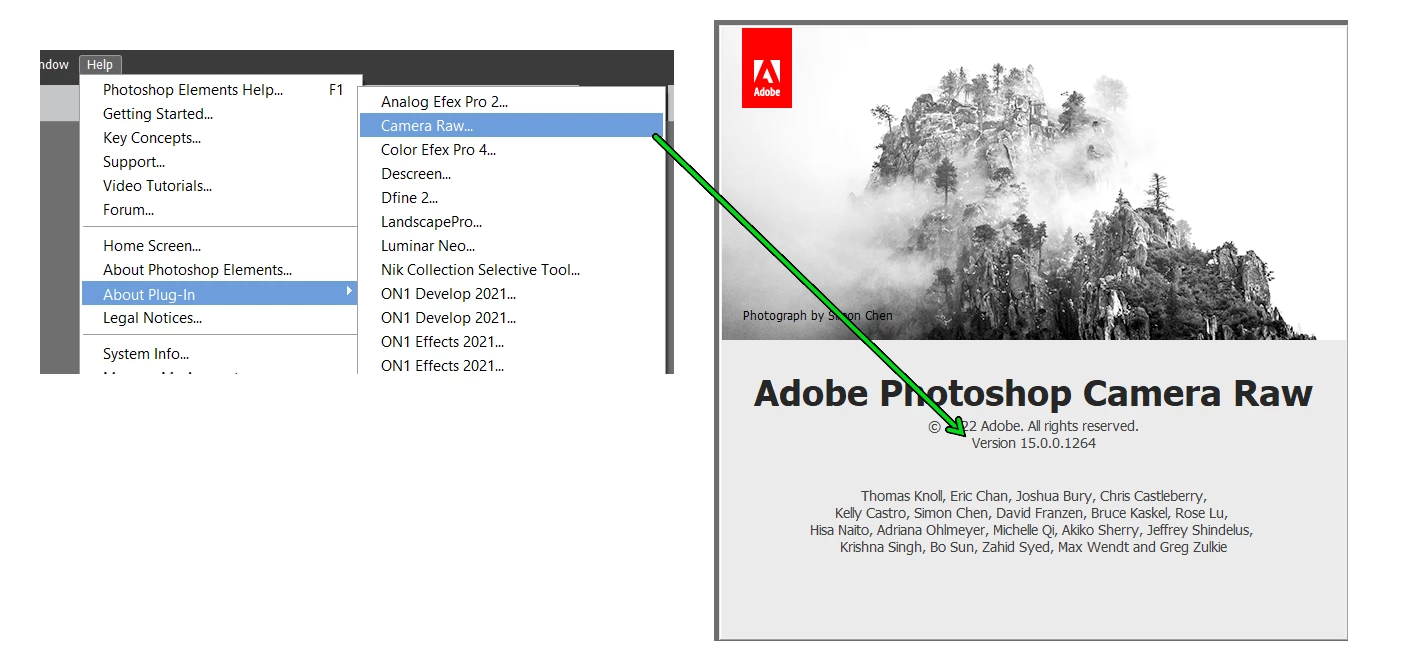This screenshot has width=1408, height=661.
Task: Click credits line starting 'Hisa Naito'
Action: 1031,530
